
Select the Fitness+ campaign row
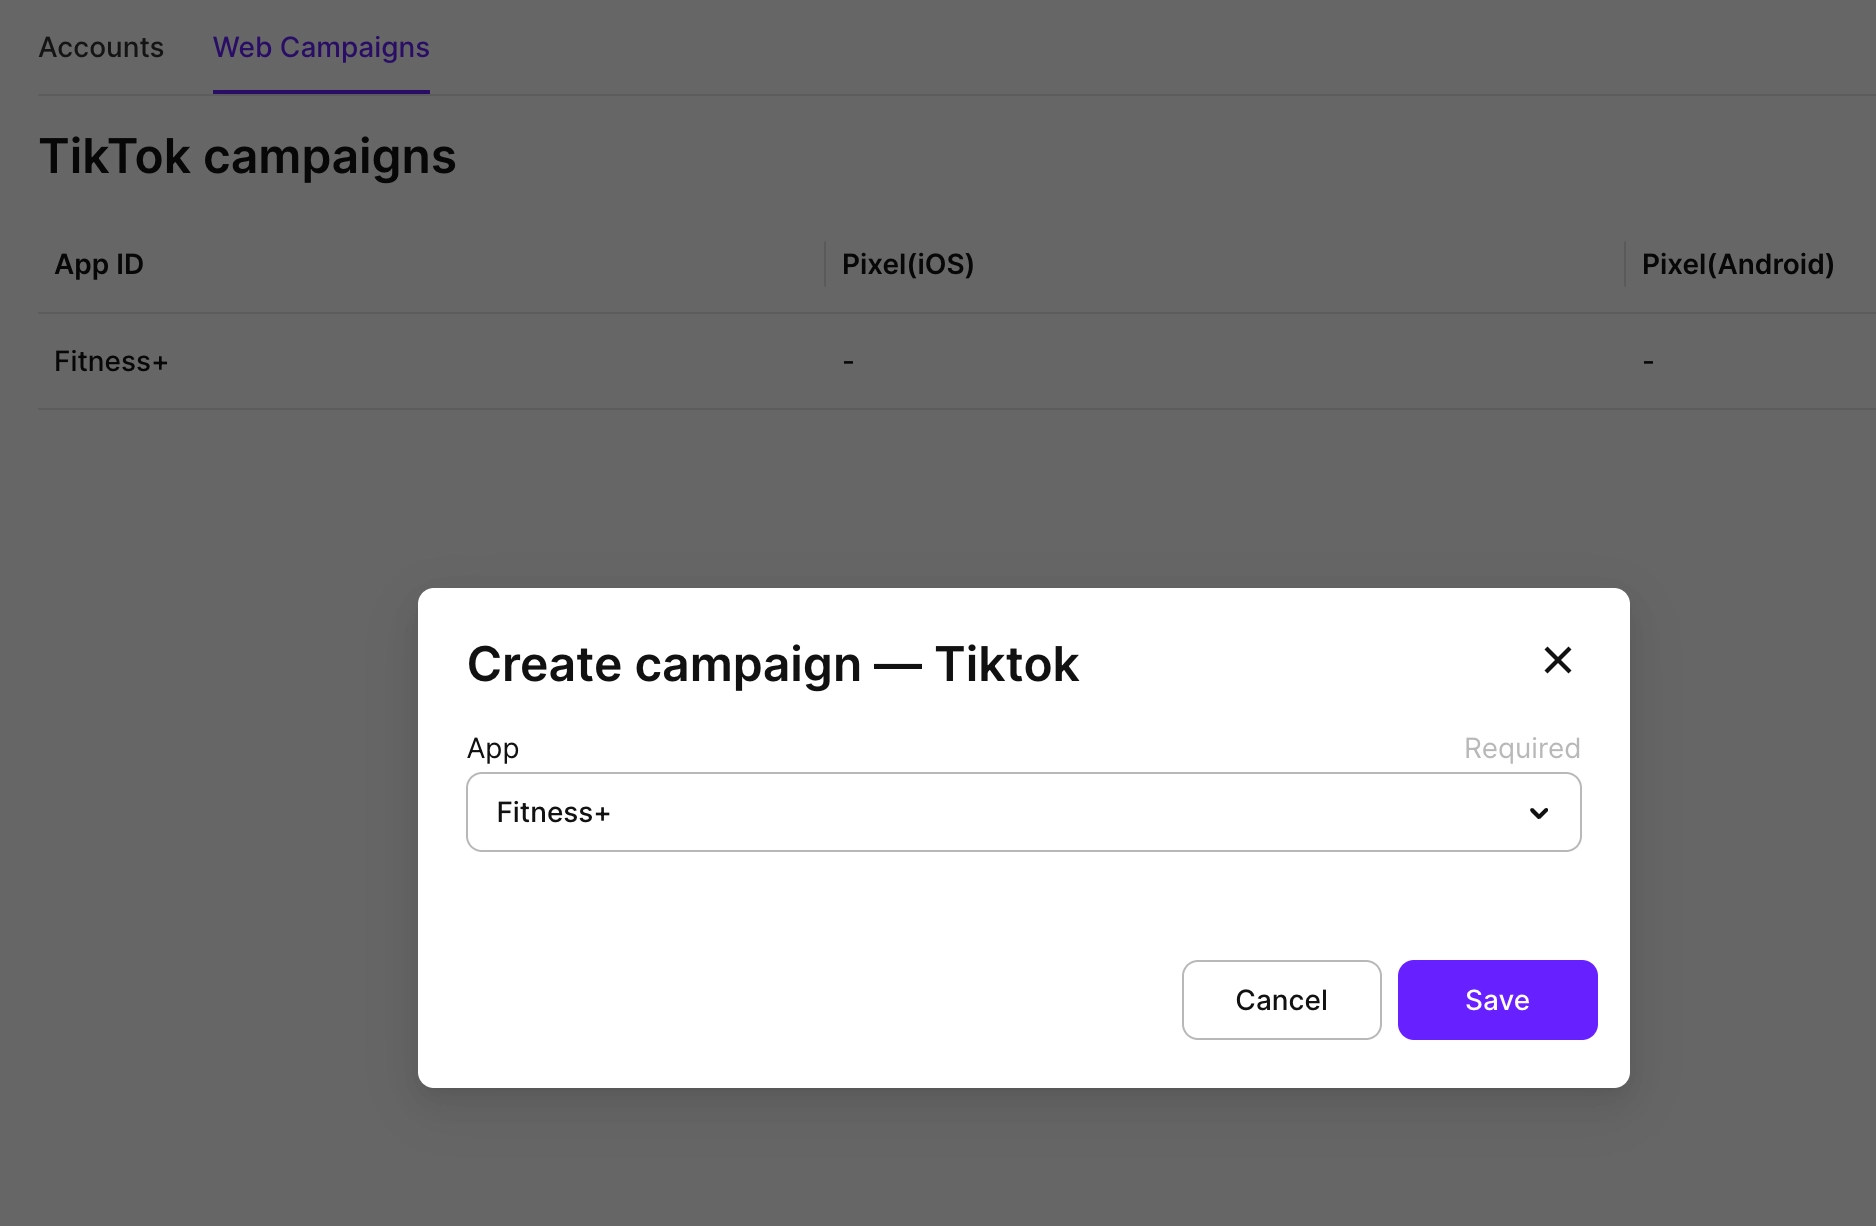(x=110, y=361)
